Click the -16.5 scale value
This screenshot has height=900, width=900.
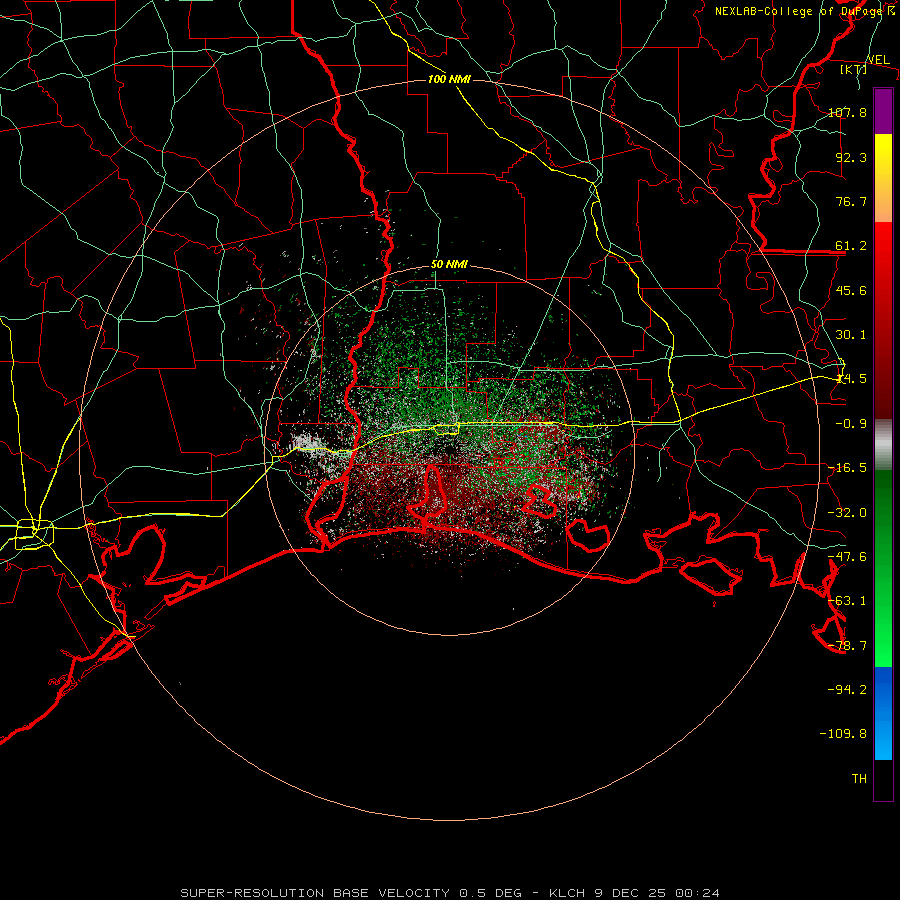click(x=847, y=468)
